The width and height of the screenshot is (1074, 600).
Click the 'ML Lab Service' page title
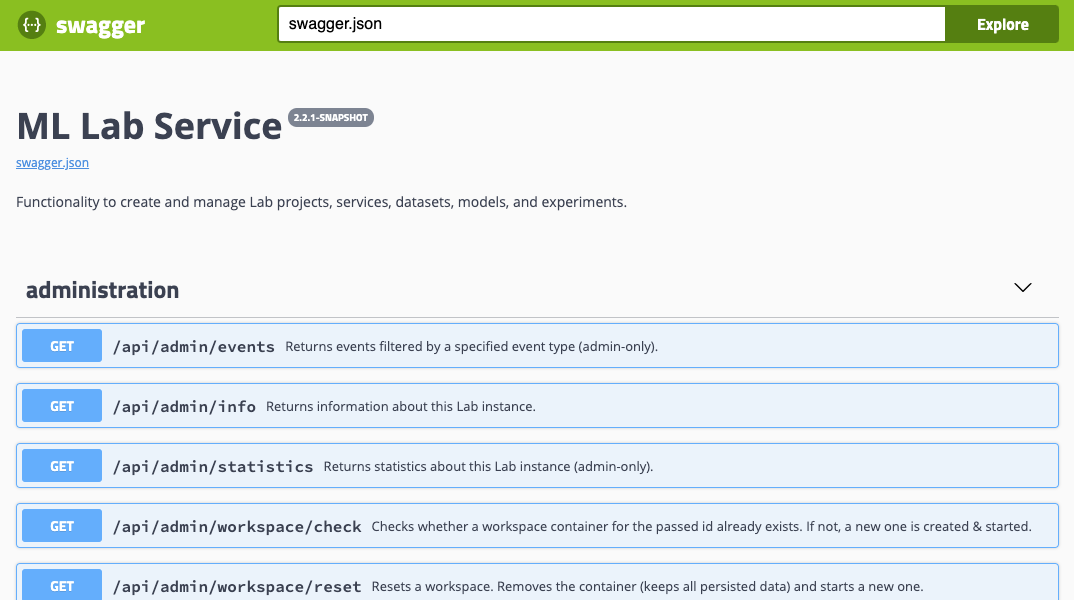tap(149, 126)
